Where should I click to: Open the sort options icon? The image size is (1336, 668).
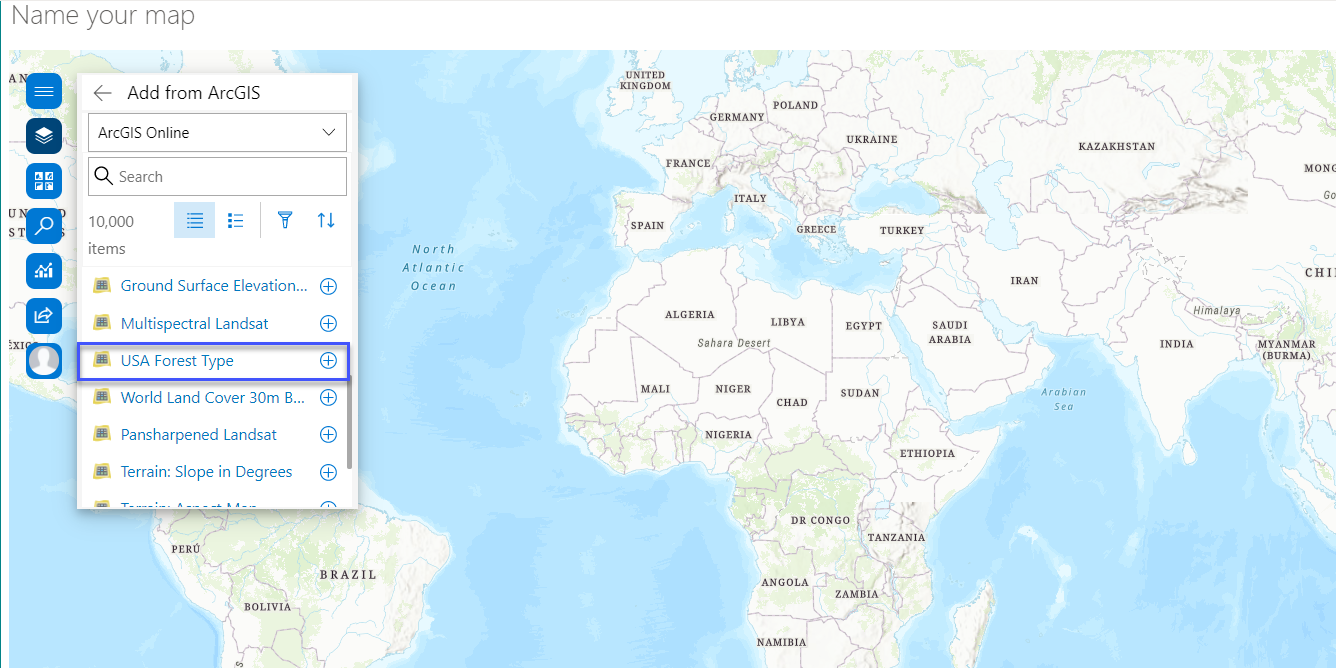coord(325,220)
